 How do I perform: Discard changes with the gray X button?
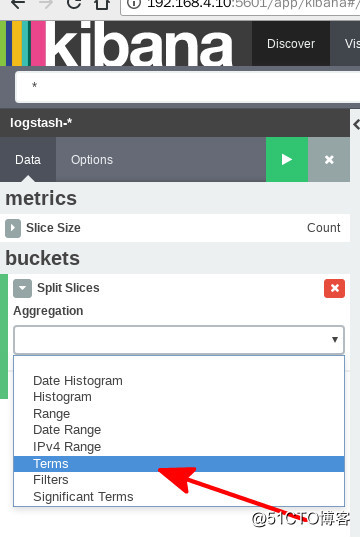click(x=329, y=160)
